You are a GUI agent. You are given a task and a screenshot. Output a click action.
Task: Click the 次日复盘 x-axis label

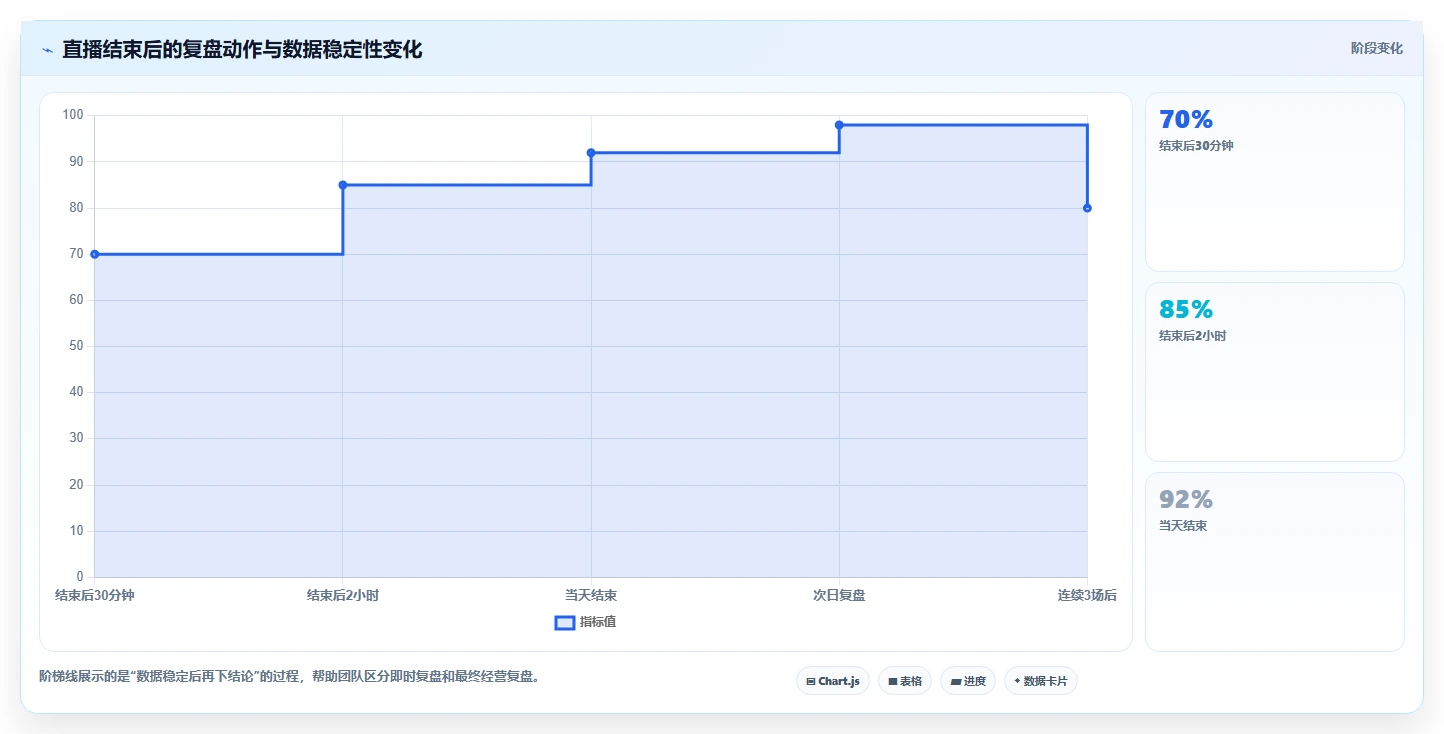(839, 595)
